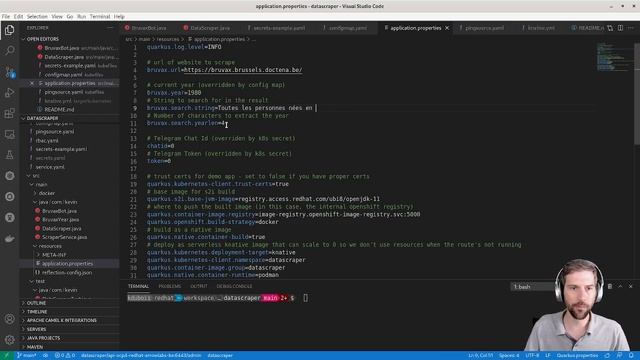Switch to the BruvaxBot.java editor tab
This screenshot has height=360, width=640.
pyautogui.click(x=149, y=28)
